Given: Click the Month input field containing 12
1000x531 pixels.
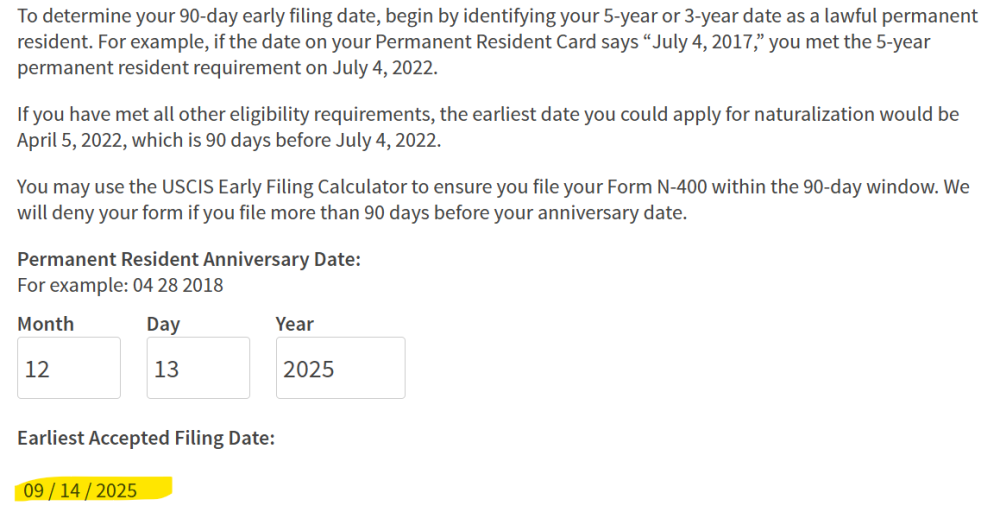Looking at the screenshot, I should [69, 368].
